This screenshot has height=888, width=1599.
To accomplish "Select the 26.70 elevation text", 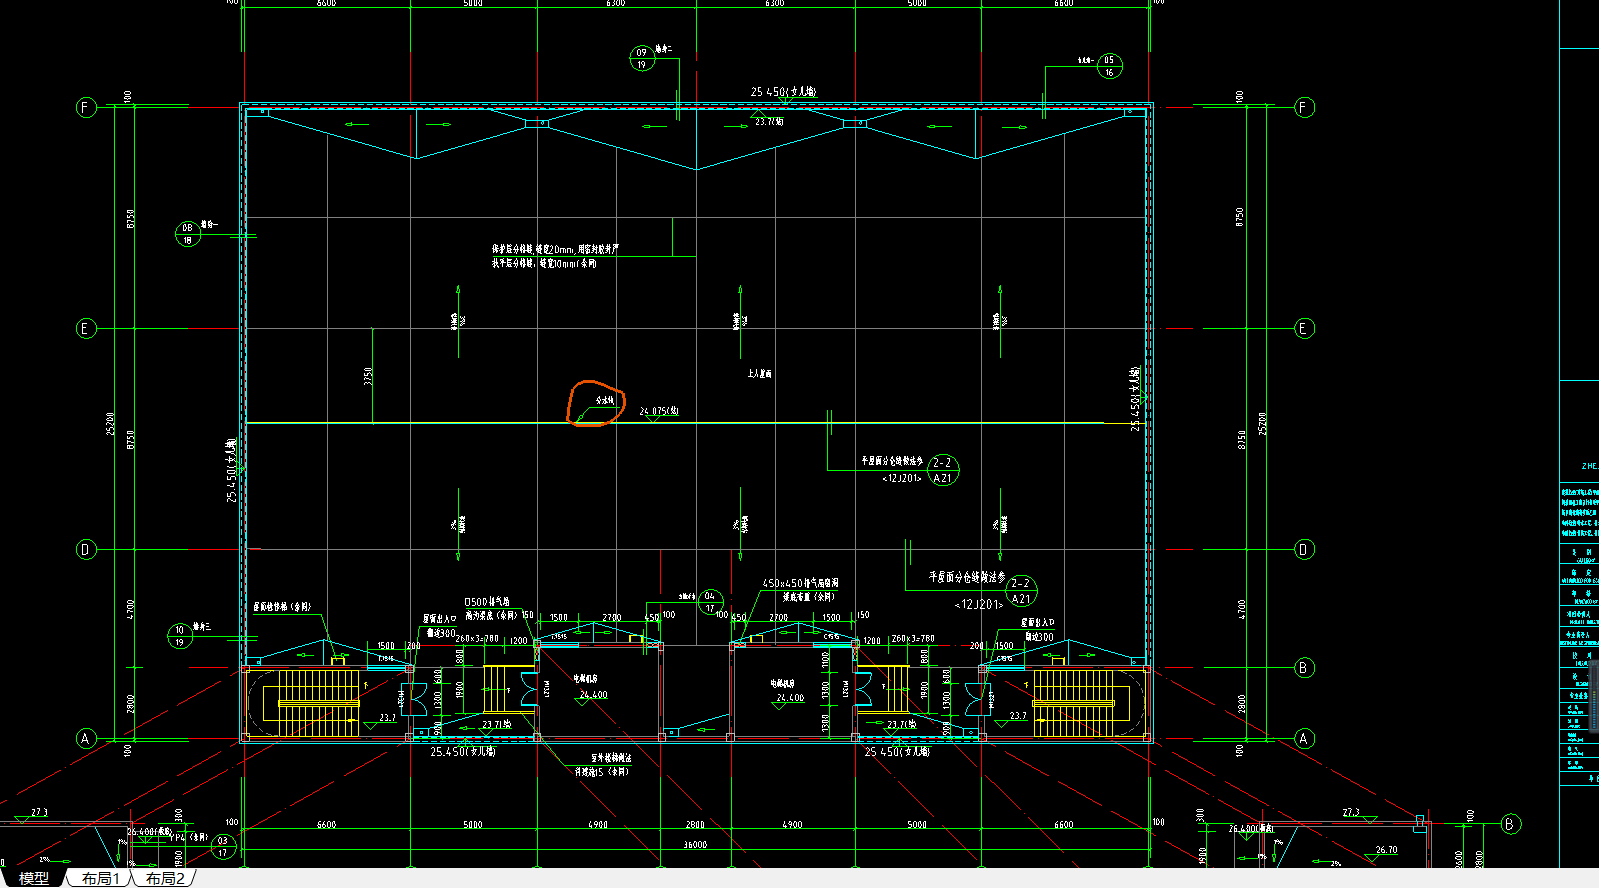I will point(1386,850).
